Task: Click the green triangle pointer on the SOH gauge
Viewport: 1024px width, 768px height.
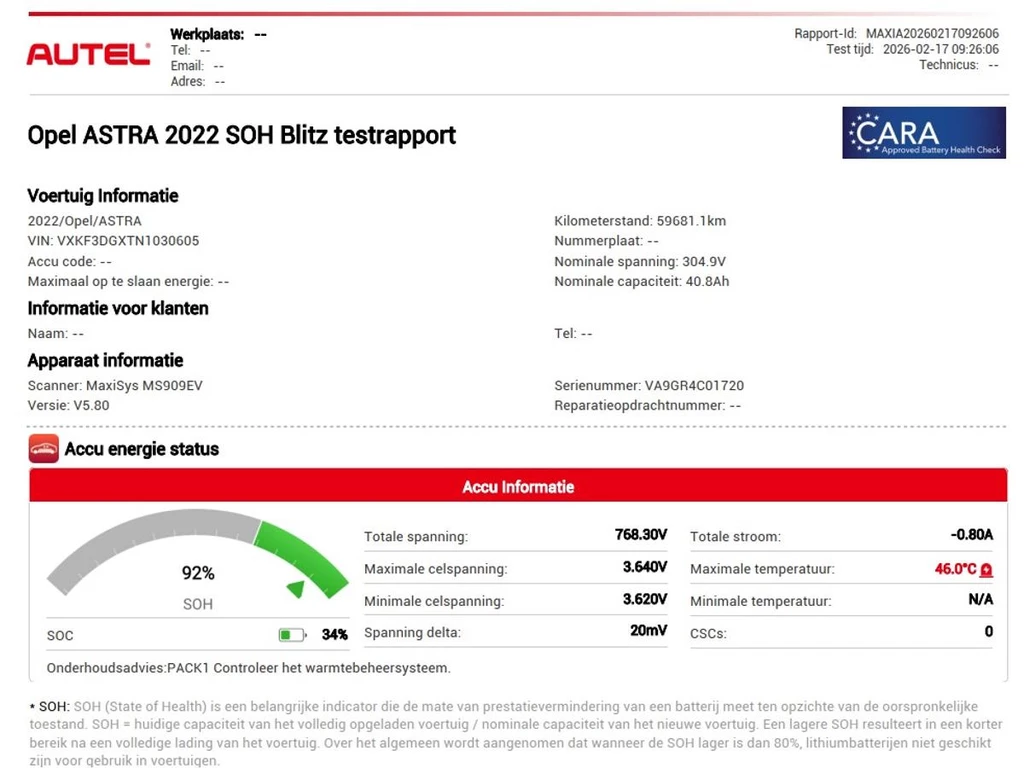Action: click(297, 588)
